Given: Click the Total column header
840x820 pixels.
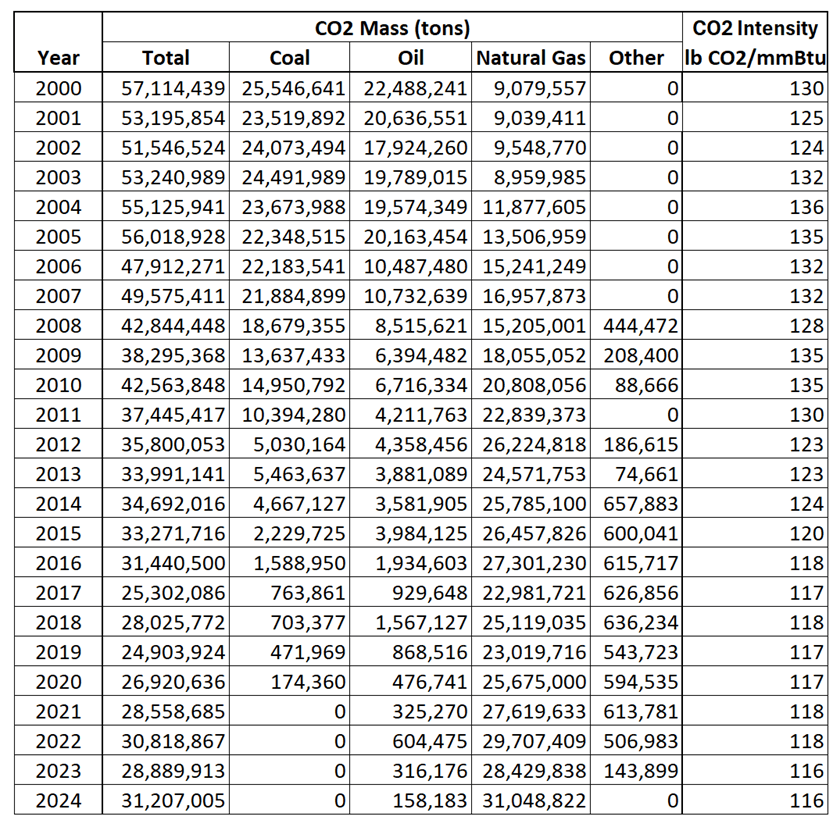Looking at the screenshot, I should [x=166, y=58].
